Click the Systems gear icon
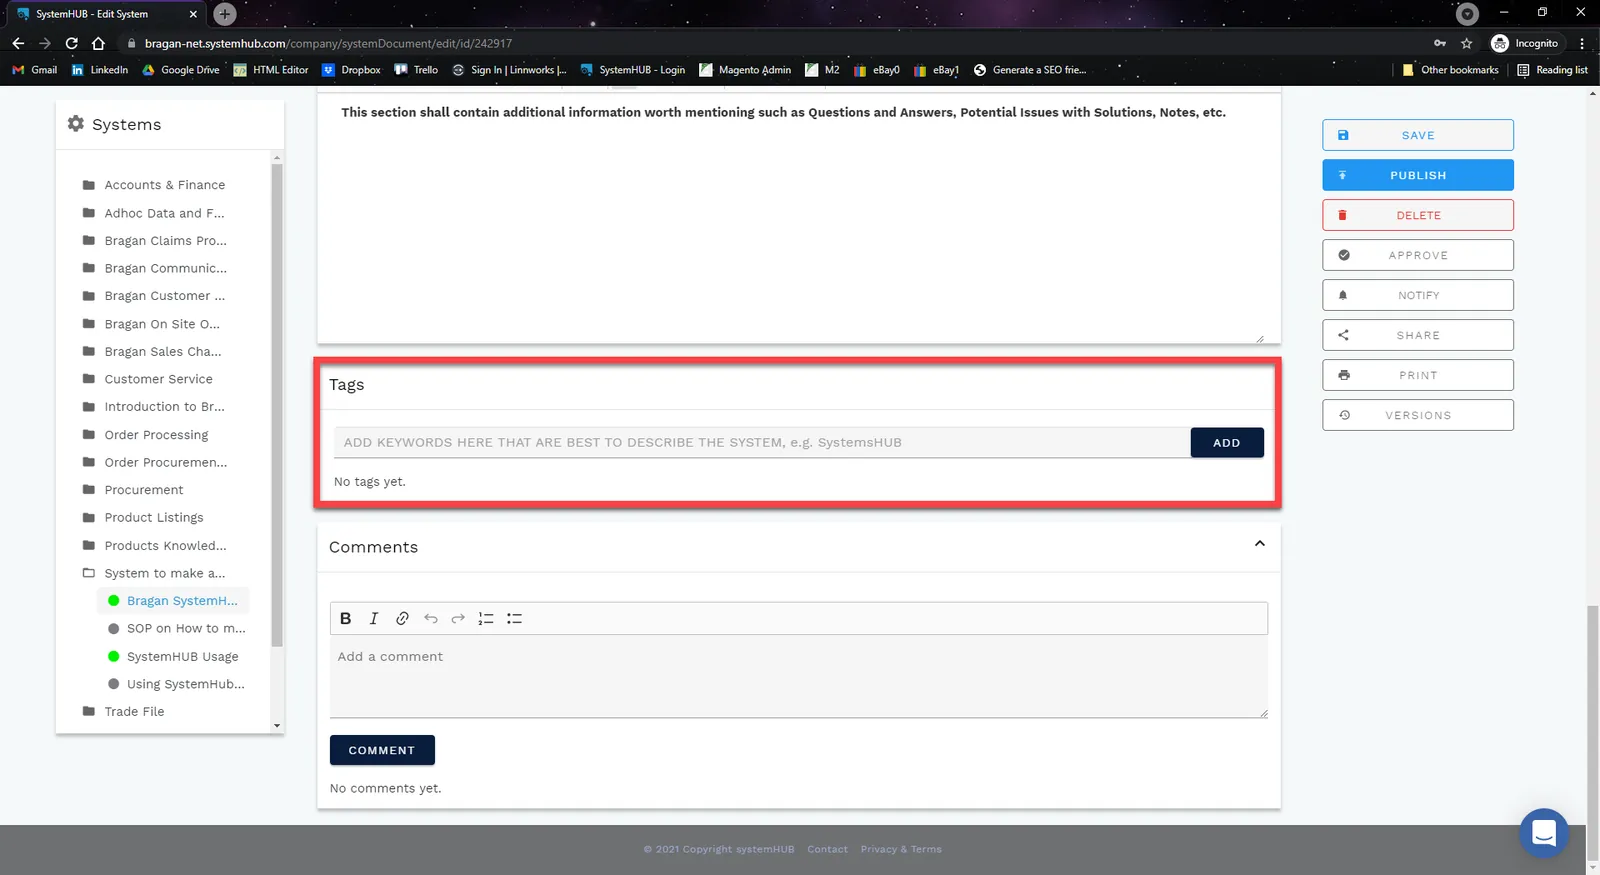The image size is (1600, 875). [76, 123]
